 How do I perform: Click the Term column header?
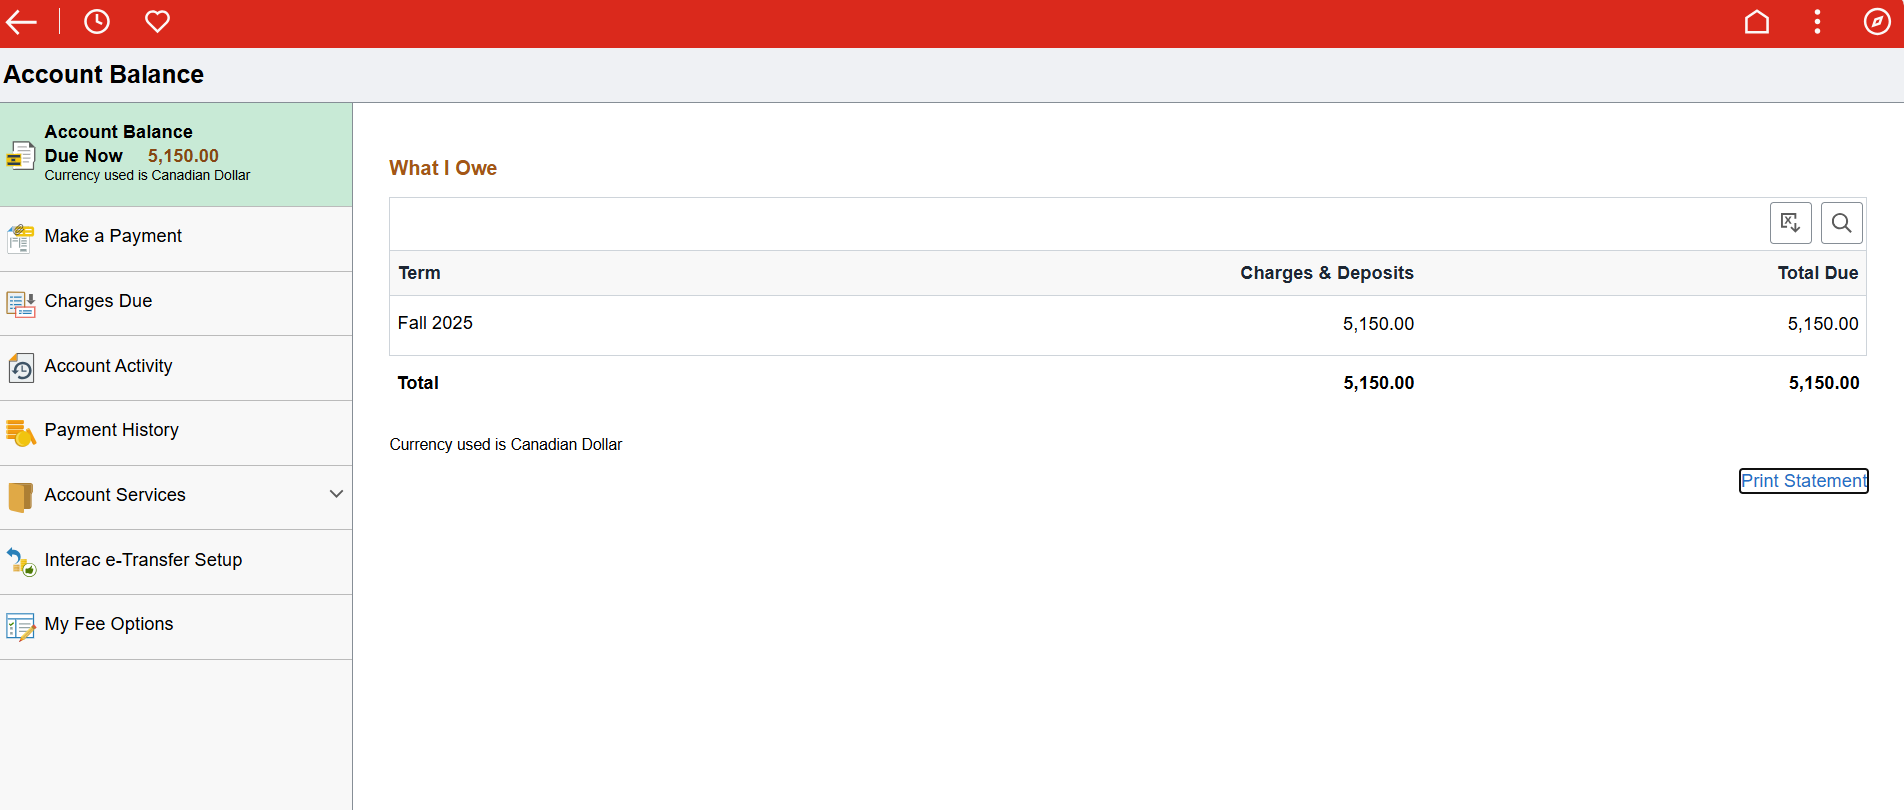point(419,273)
